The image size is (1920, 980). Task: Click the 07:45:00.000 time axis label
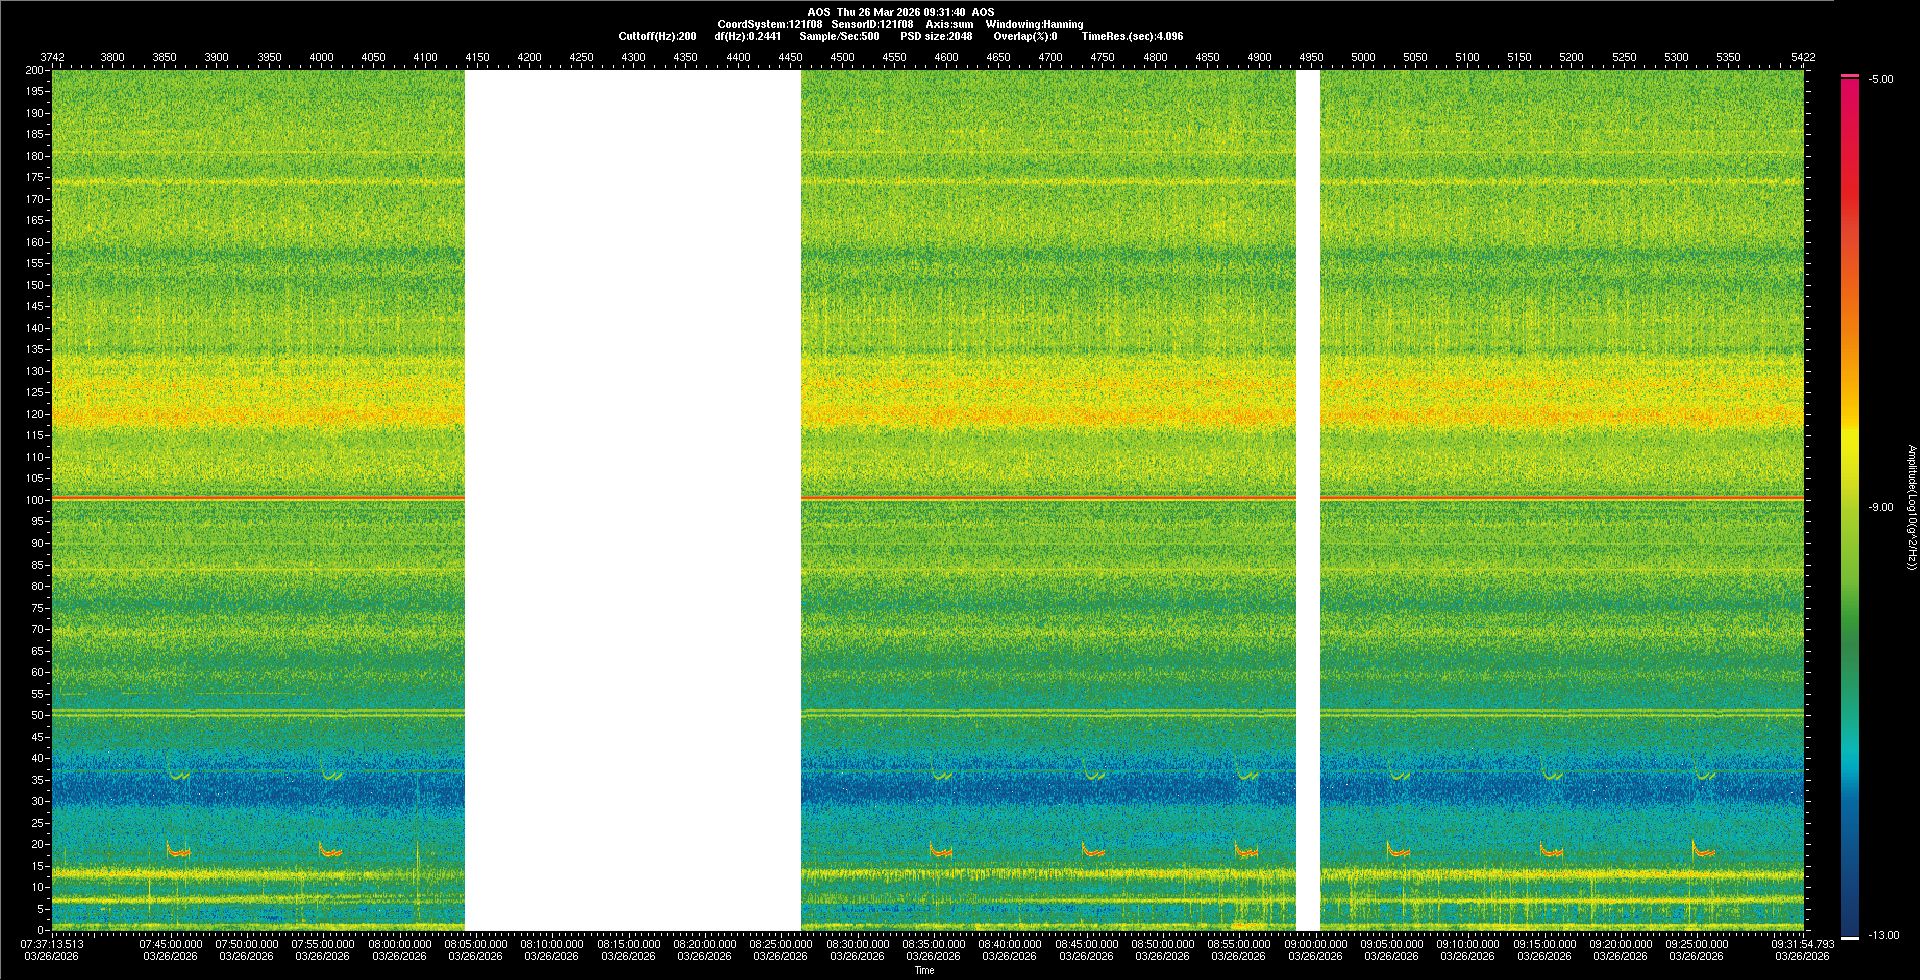pyautogui.click(x=170, y=944)
